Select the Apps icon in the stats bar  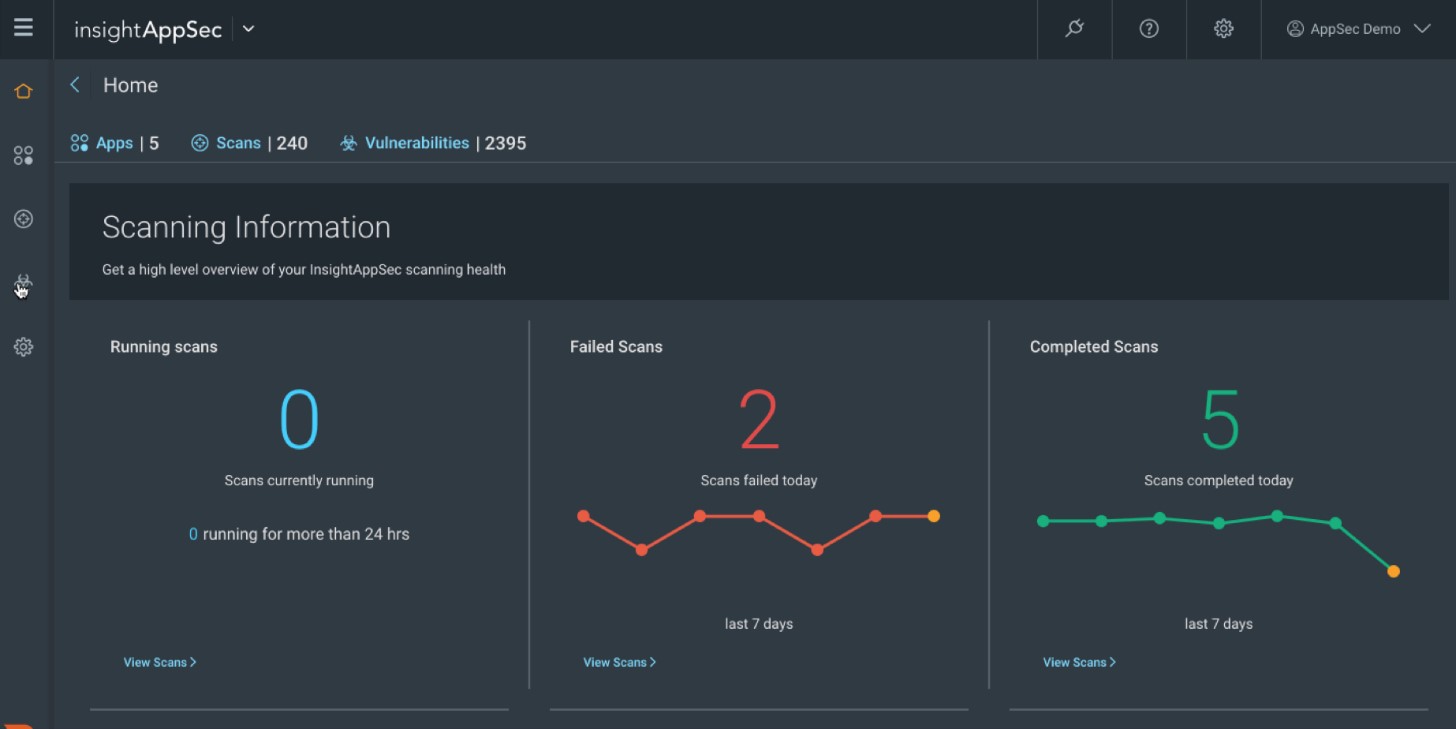coord(79,142)
